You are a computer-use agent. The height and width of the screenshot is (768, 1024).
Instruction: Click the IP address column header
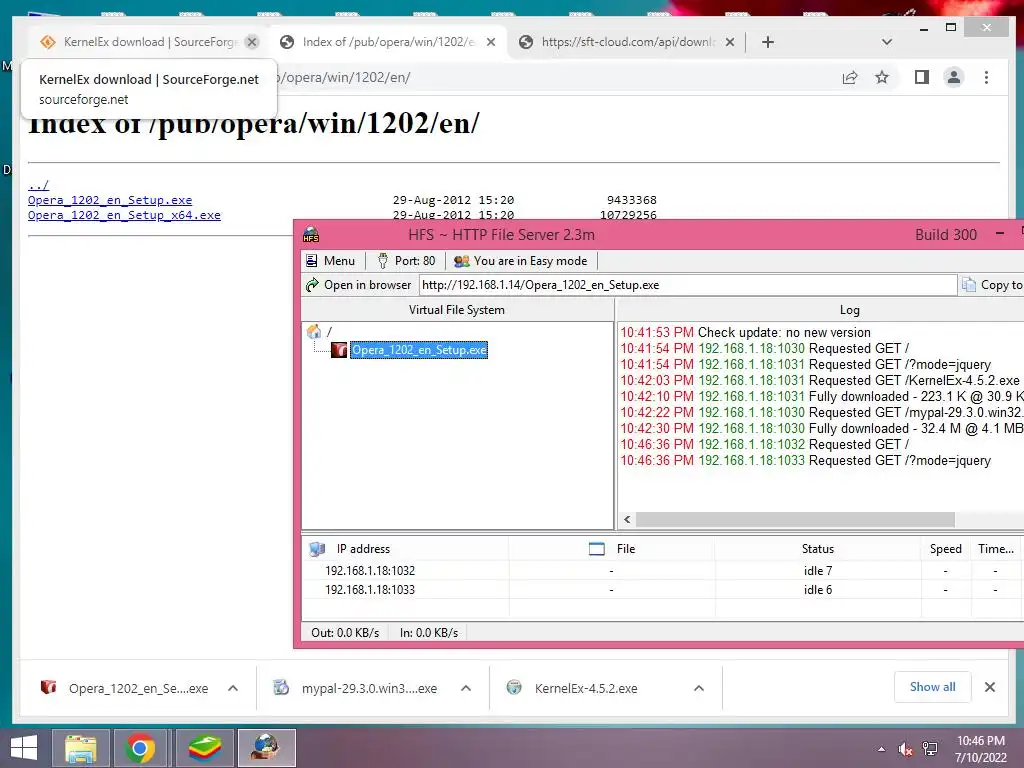coord(406,549)
